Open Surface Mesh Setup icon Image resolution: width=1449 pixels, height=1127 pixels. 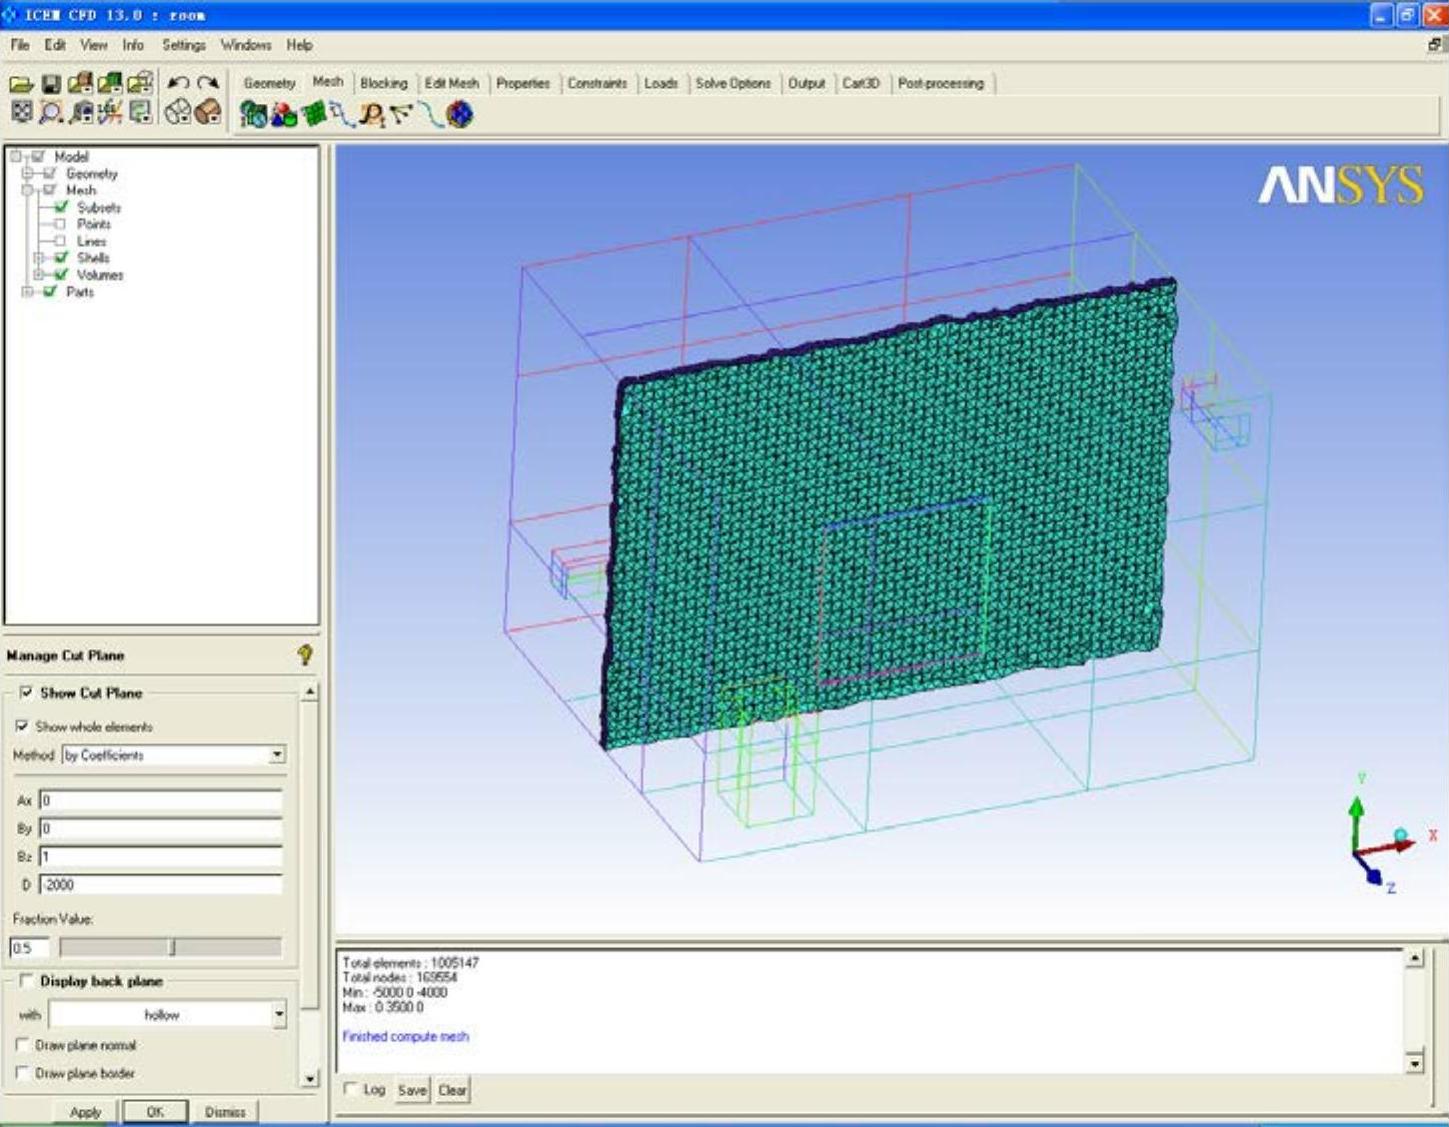click(x=314, y=115)
